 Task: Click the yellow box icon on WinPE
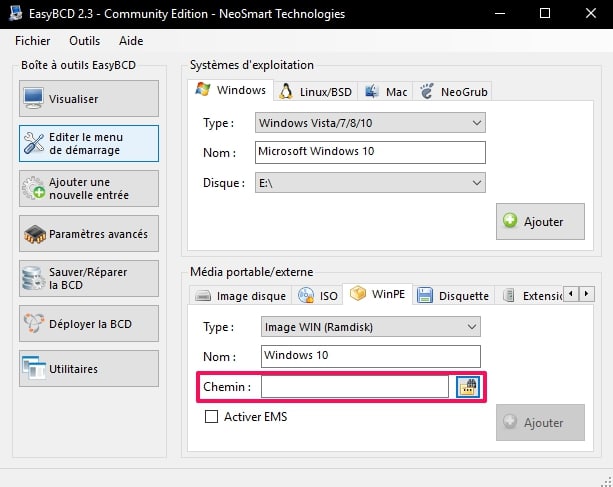(357, 293)
